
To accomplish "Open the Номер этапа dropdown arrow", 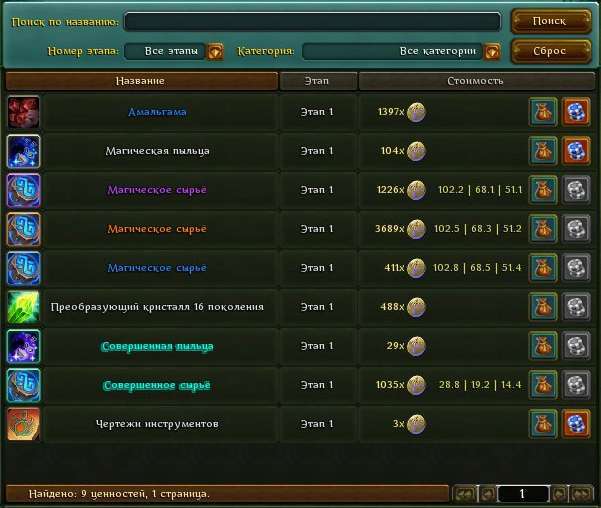I will (215, 51).
